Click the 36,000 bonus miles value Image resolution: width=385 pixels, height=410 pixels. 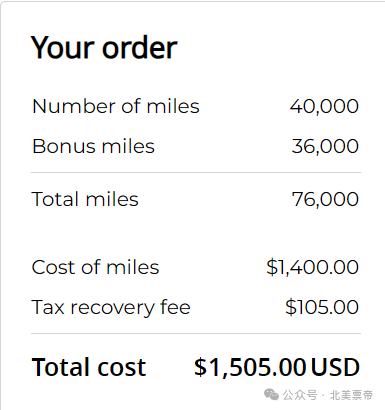pos(325,146)
